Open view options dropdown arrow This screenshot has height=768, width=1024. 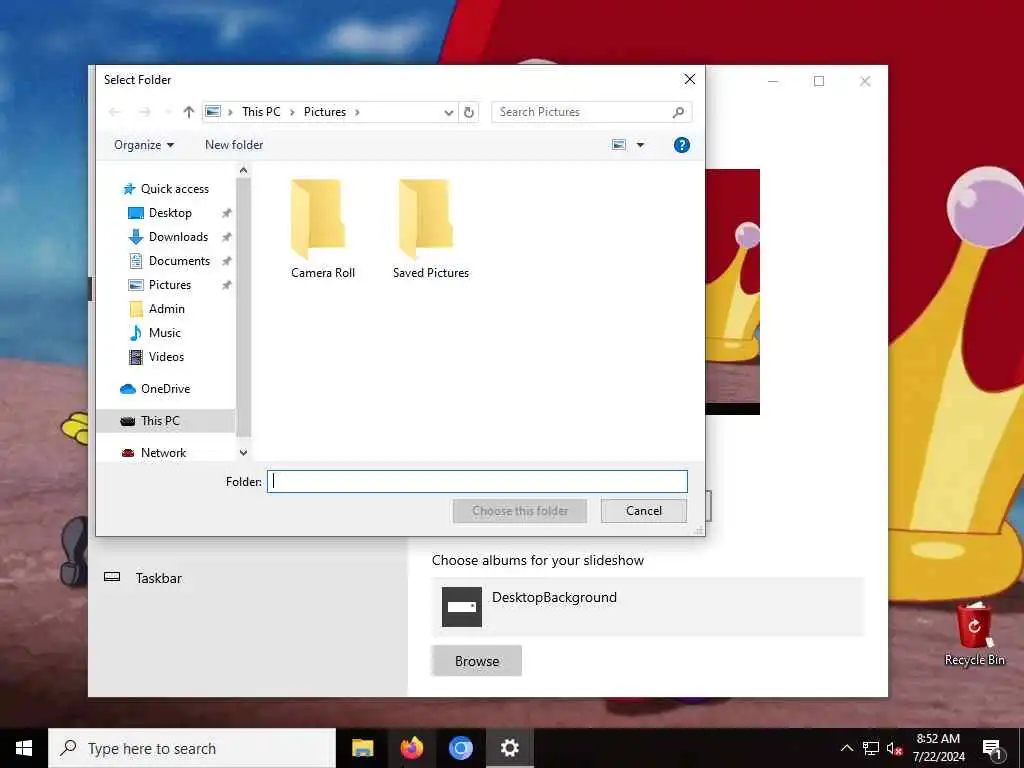pyautogui.click(x=641, y=145)
